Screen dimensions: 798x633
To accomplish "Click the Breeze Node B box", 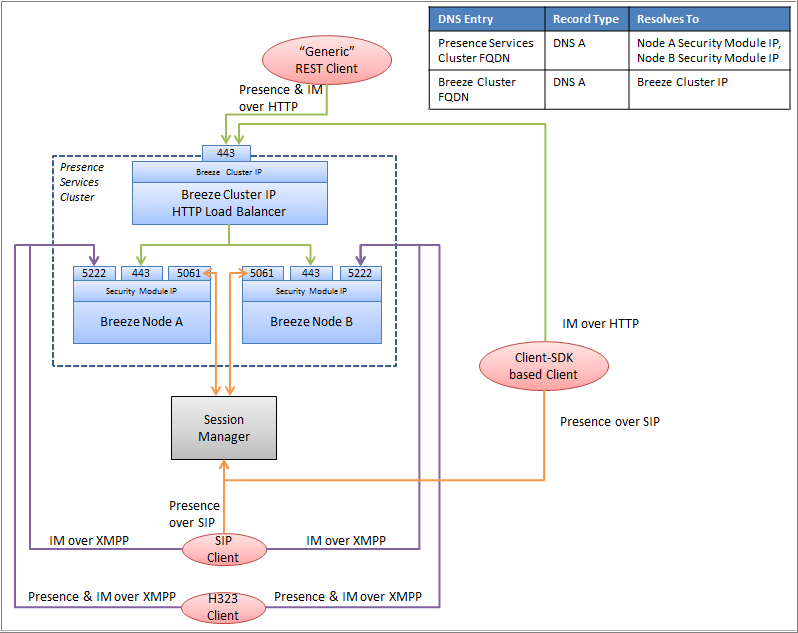I will coord(311,322).
